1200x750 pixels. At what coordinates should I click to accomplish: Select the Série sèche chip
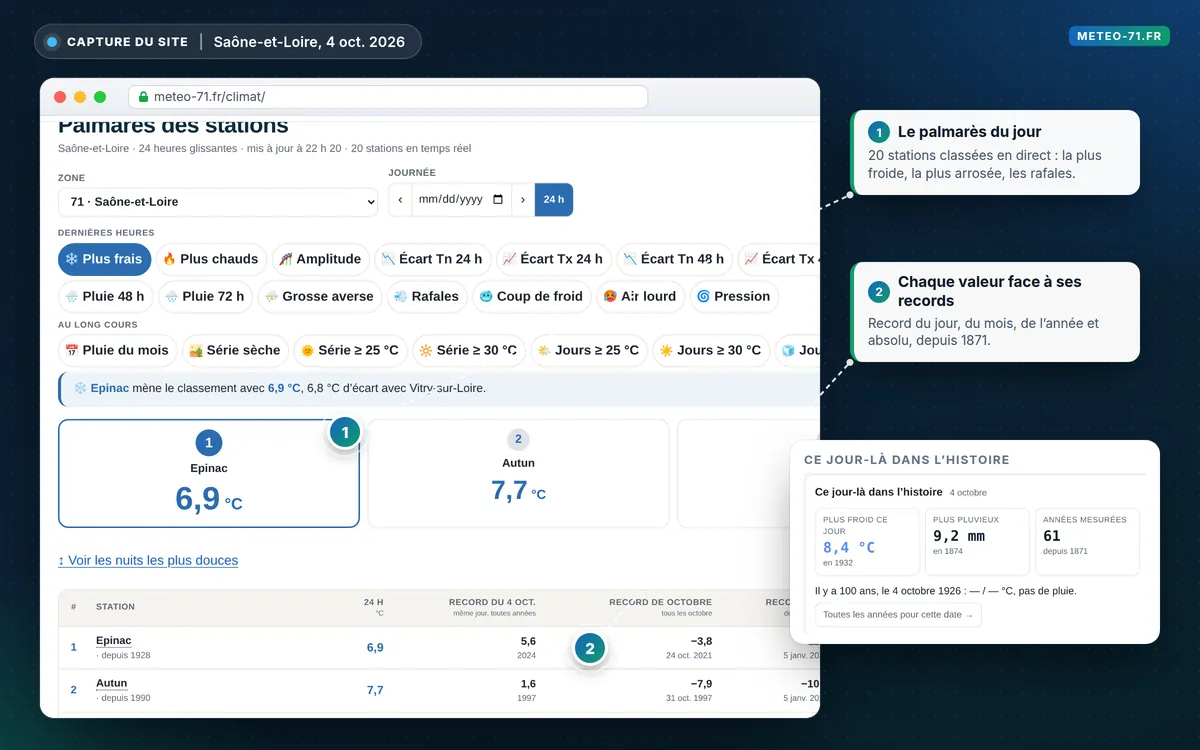pos(235,350)
